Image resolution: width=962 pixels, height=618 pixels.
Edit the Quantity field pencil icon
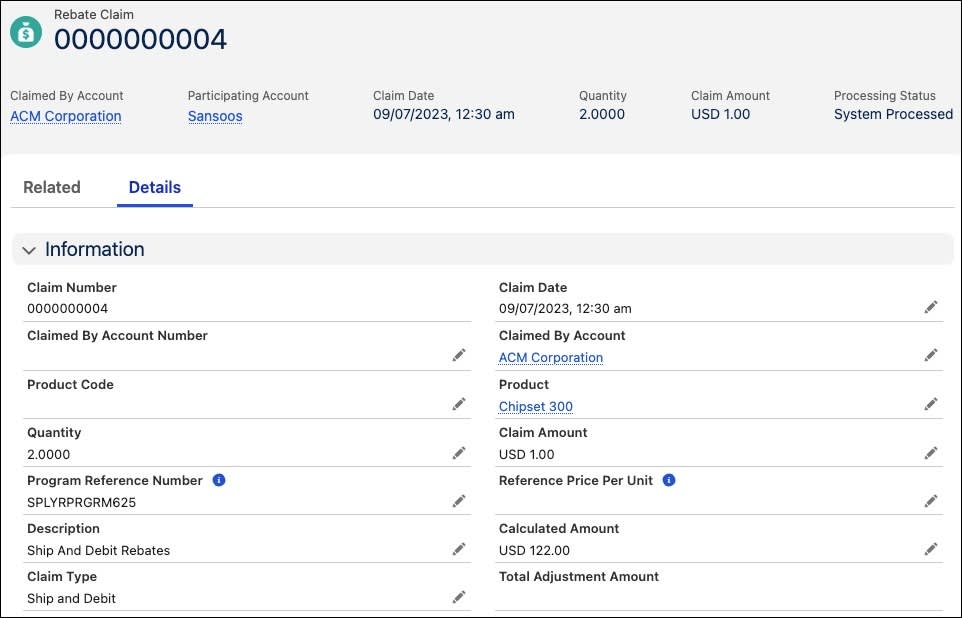tap(459, 453)
